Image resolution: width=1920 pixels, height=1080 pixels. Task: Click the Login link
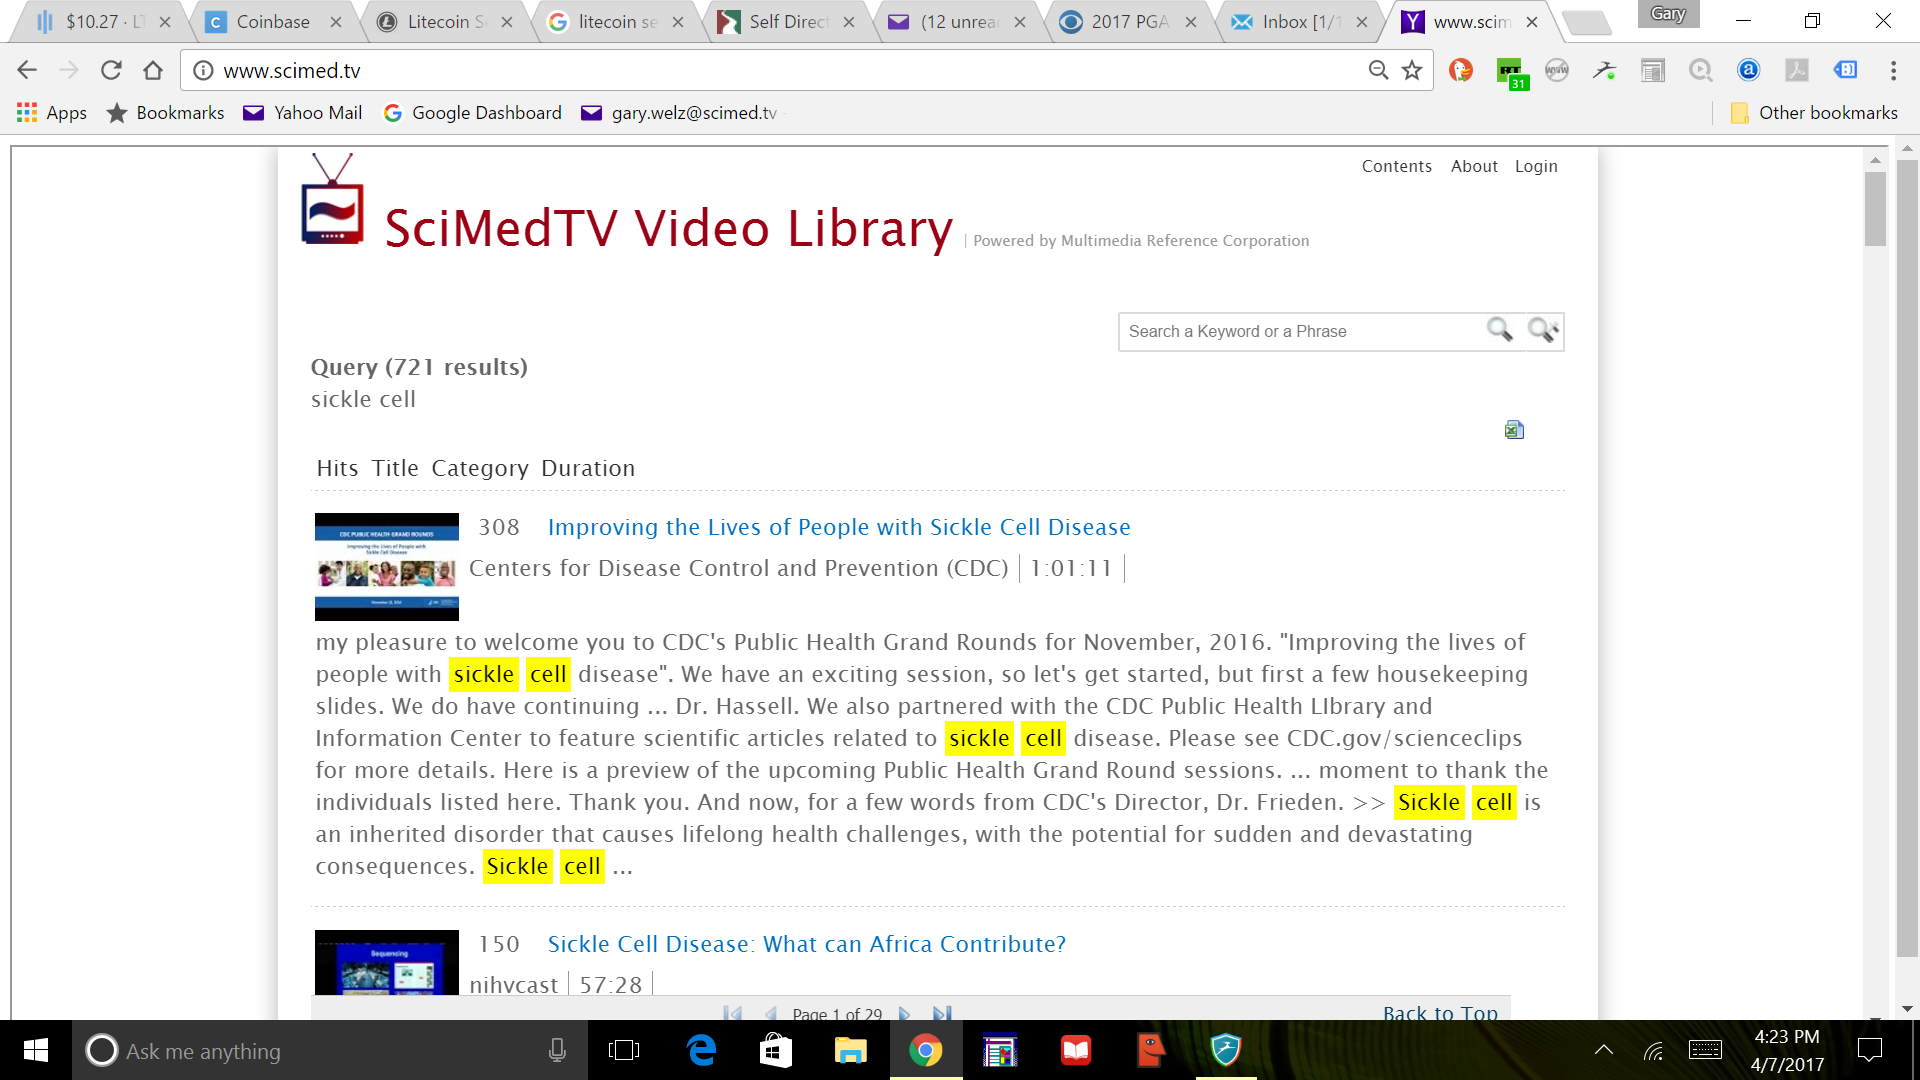[x=1536, y=166]
